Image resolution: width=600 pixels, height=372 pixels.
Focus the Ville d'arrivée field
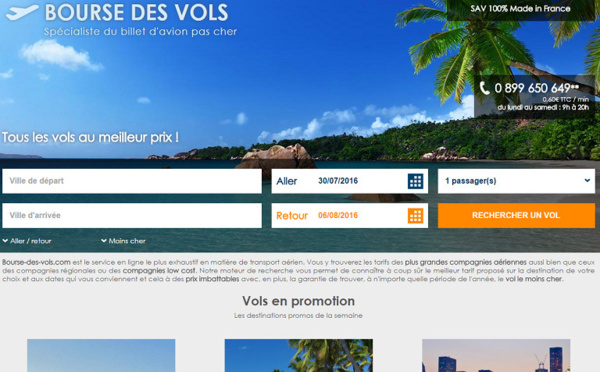pos(132,215)
